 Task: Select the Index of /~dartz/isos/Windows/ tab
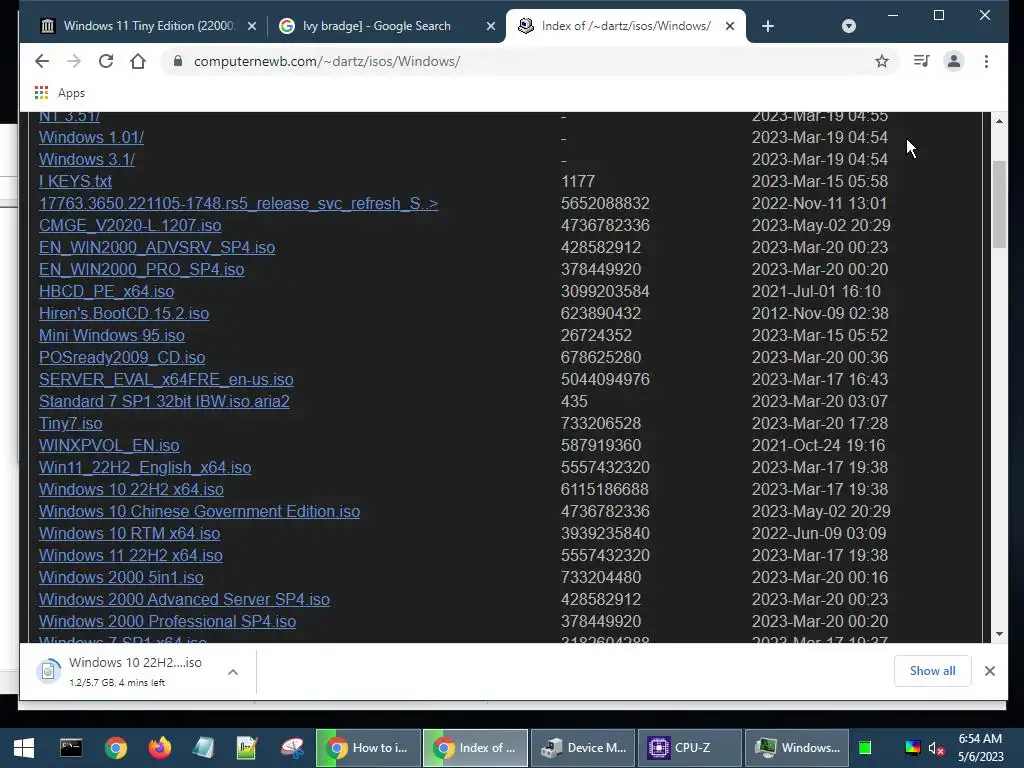click(624, 26)
